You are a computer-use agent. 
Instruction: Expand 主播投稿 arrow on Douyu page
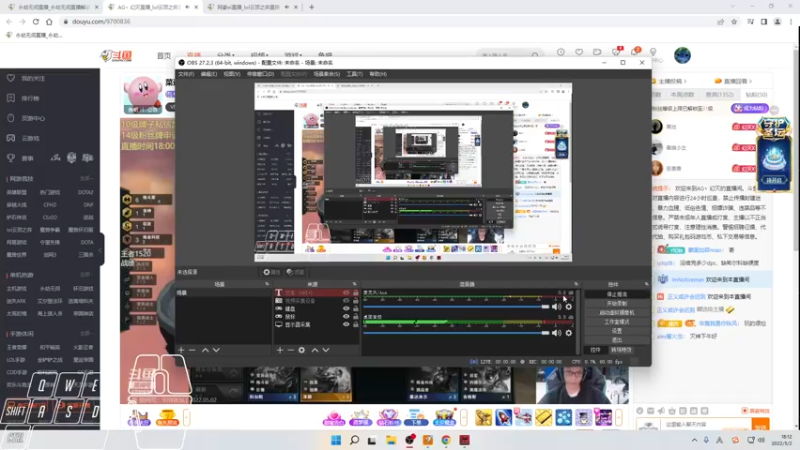click(x=685, y=81)
